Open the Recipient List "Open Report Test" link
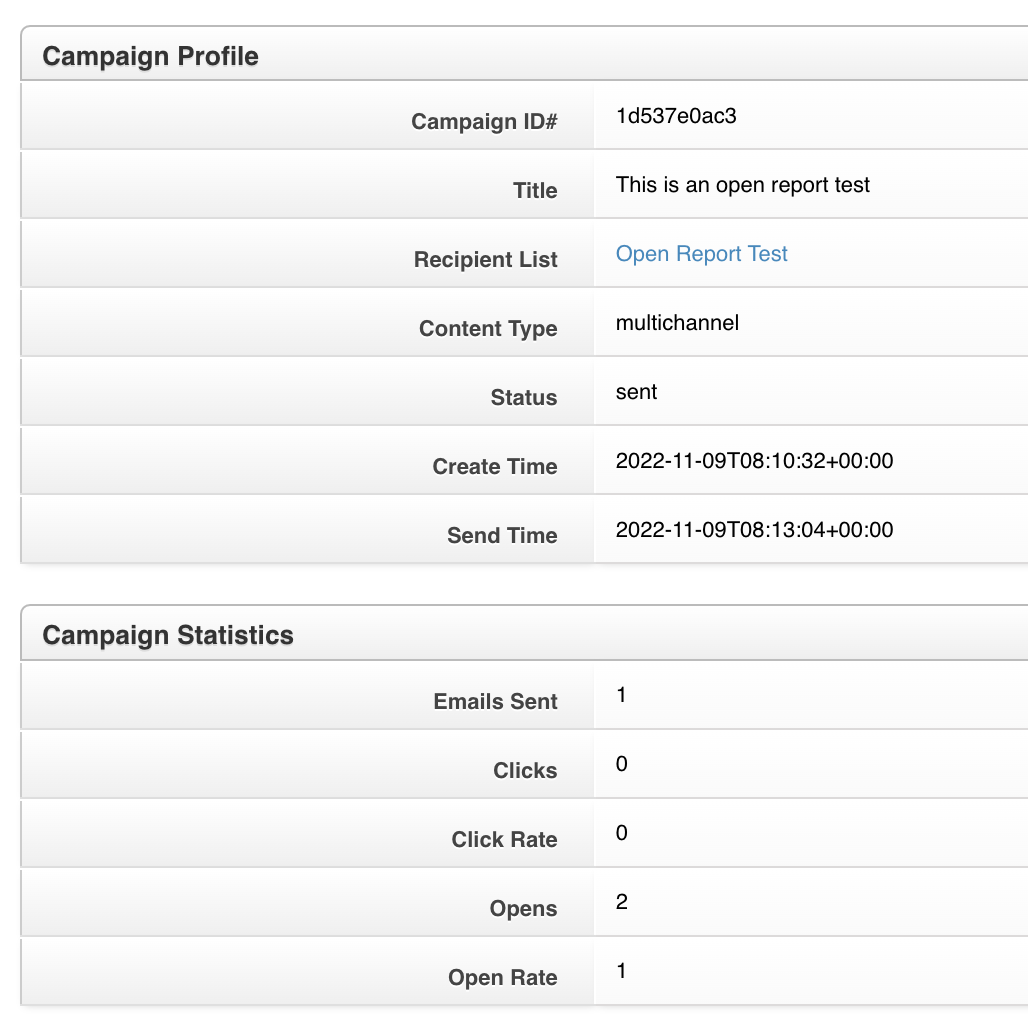The width and height of the screenshot is (1028, 1032). point(701,254)
